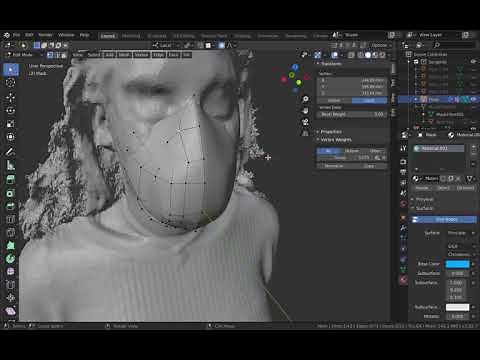Open the Help menu
This screenshot has width=480, height=360.
click(84, 35)
